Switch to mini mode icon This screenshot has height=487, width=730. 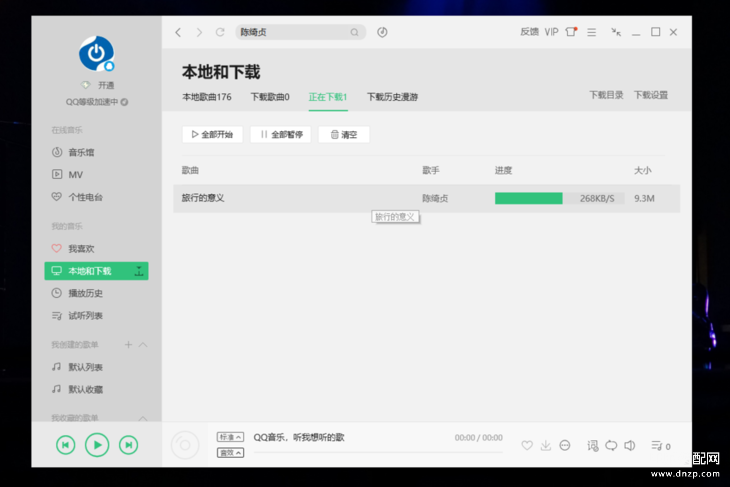click(x=616, y=32)
